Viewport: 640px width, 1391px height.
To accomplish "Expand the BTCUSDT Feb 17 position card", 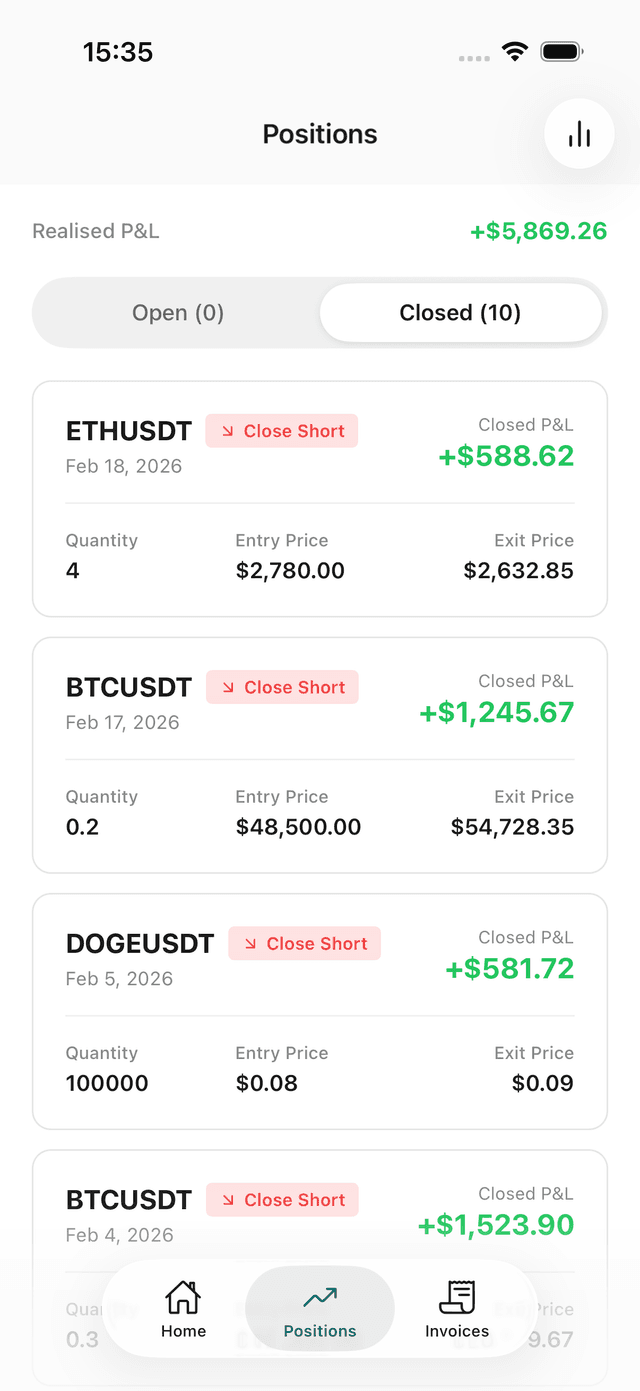I will 319,755.
